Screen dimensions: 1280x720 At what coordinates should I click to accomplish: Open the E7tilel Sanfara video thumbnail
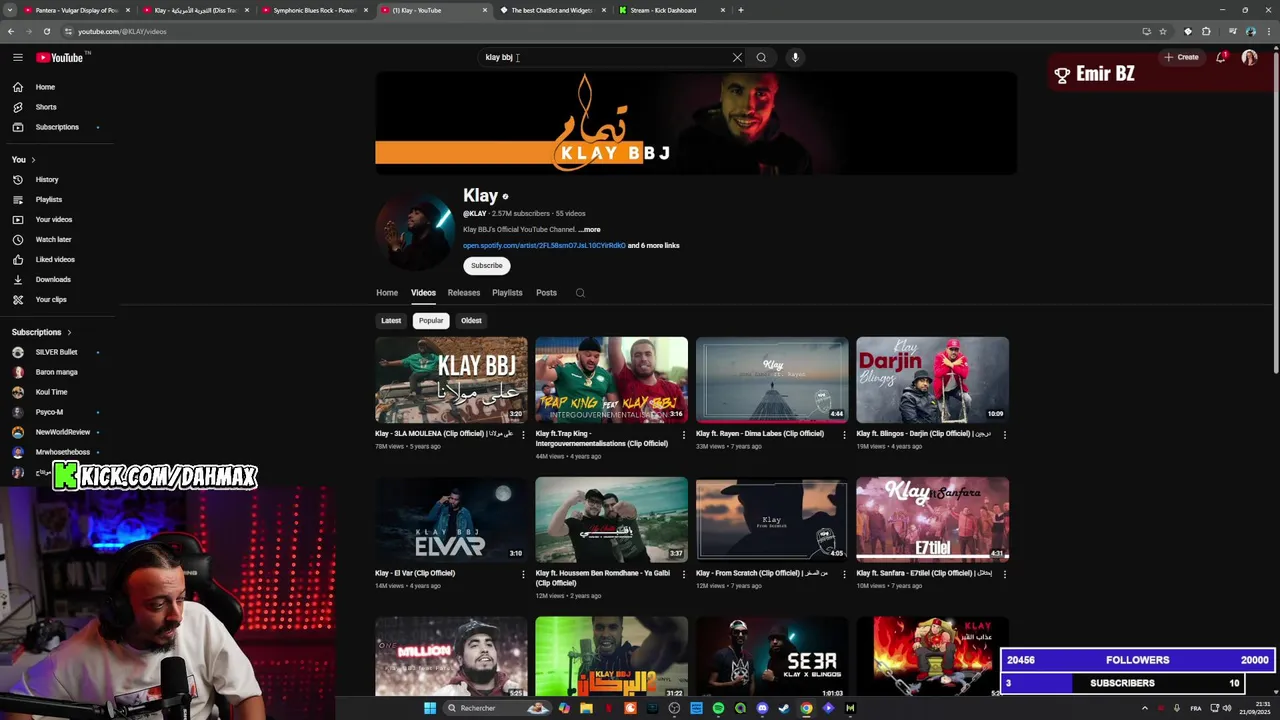pos(932,520)
